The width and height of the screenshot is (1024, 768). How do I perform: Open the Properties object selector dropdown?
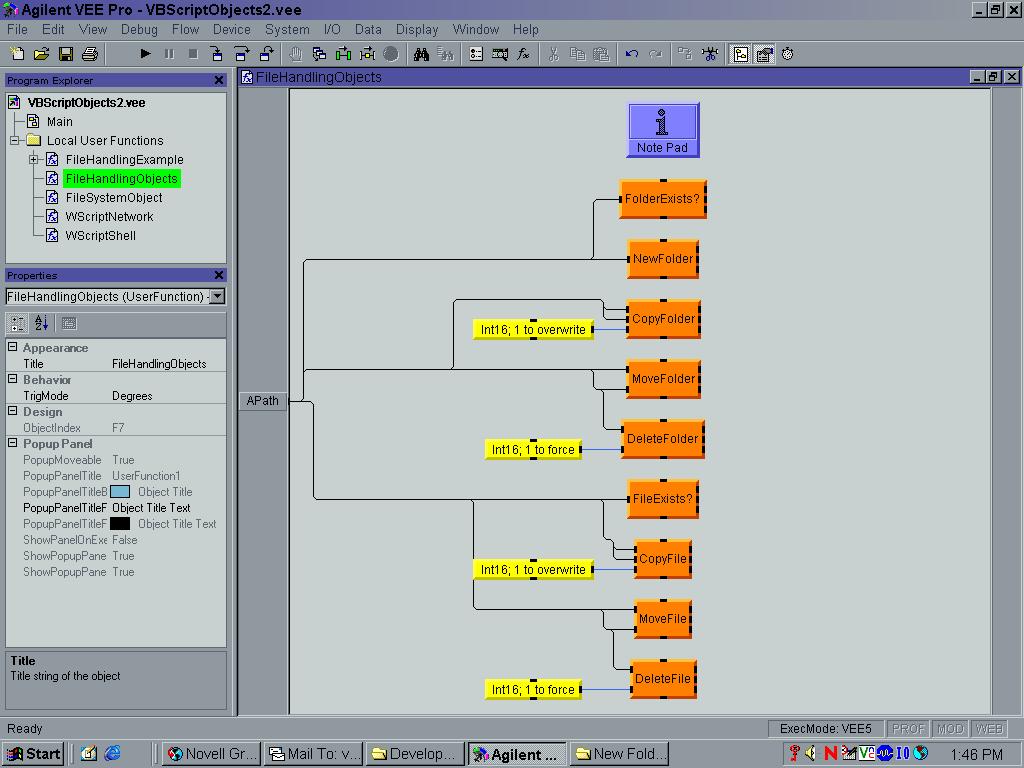(x=217, y=296)
